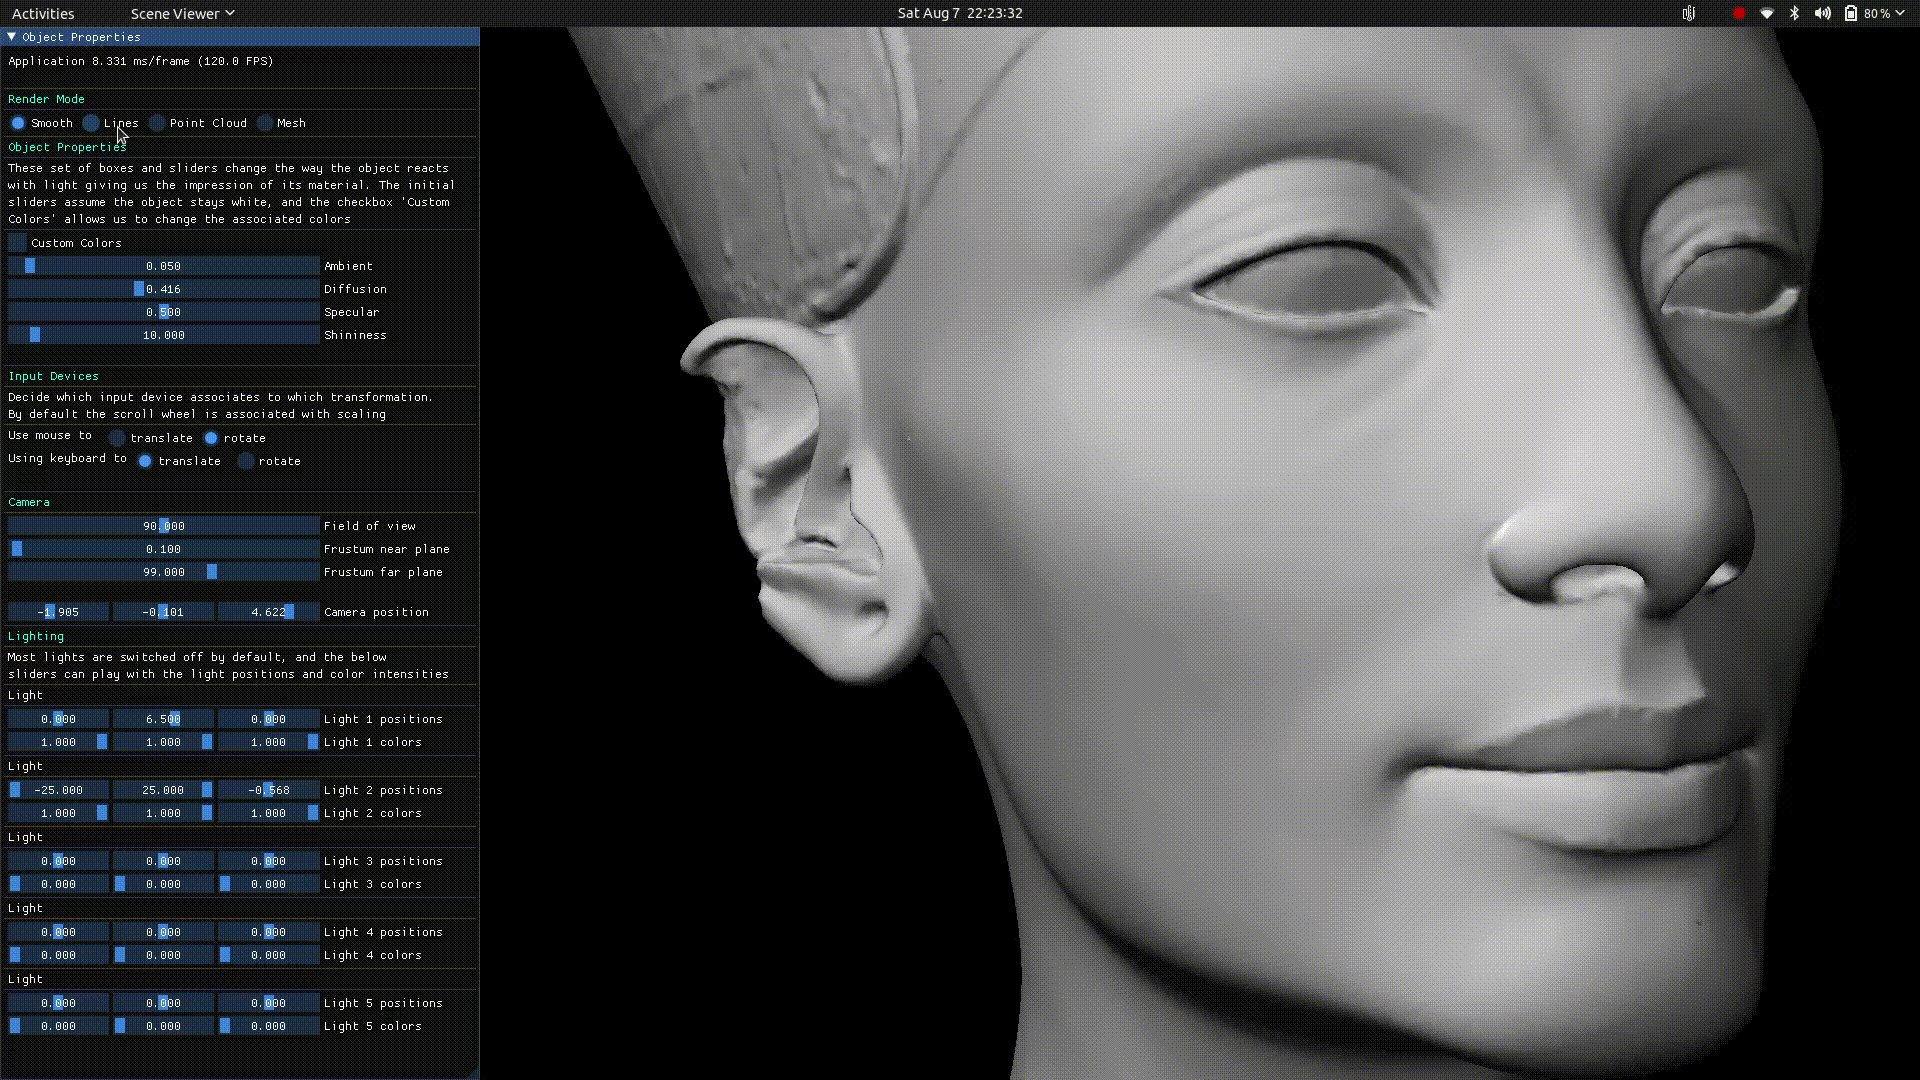This screenshot has height=1080, width=1920.
Task: Click the Wi-Fi status icon
Action: pyautogui.click(x=1767, y=13)
